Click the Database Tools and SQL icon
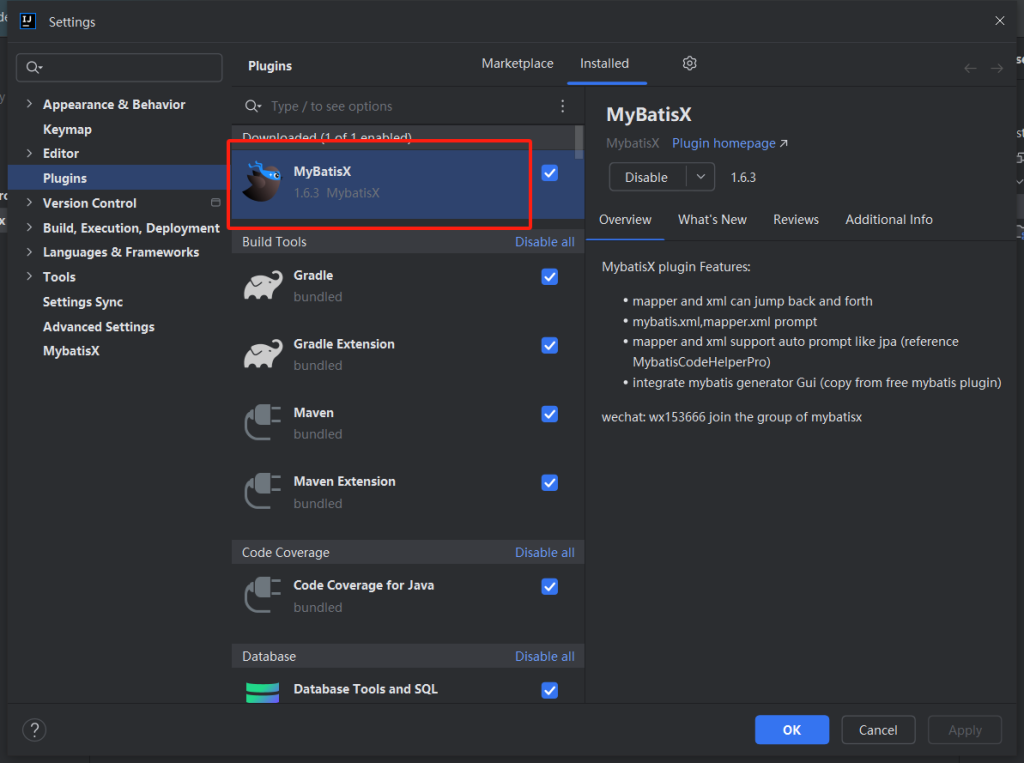1024x763 pixels. point(262,692)
